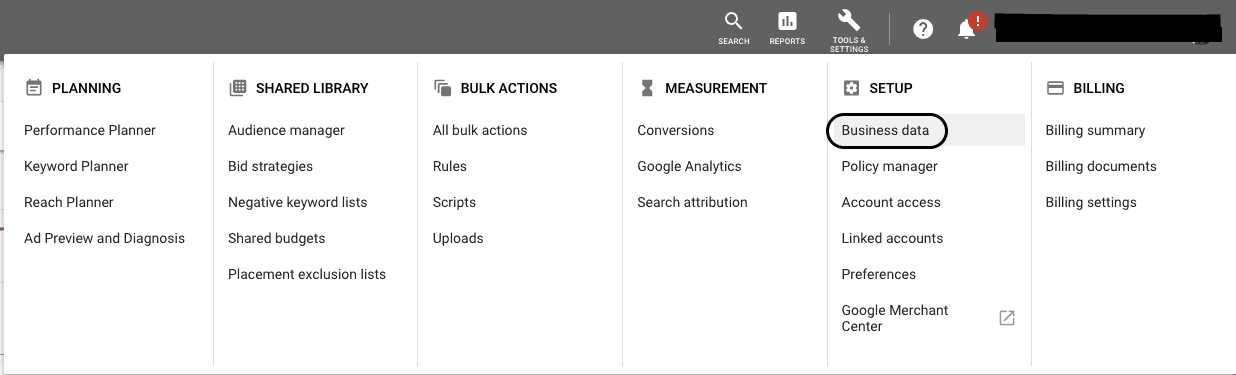Open Linked accounts
Screen dimensions: 1236x375
pos(892,238)
